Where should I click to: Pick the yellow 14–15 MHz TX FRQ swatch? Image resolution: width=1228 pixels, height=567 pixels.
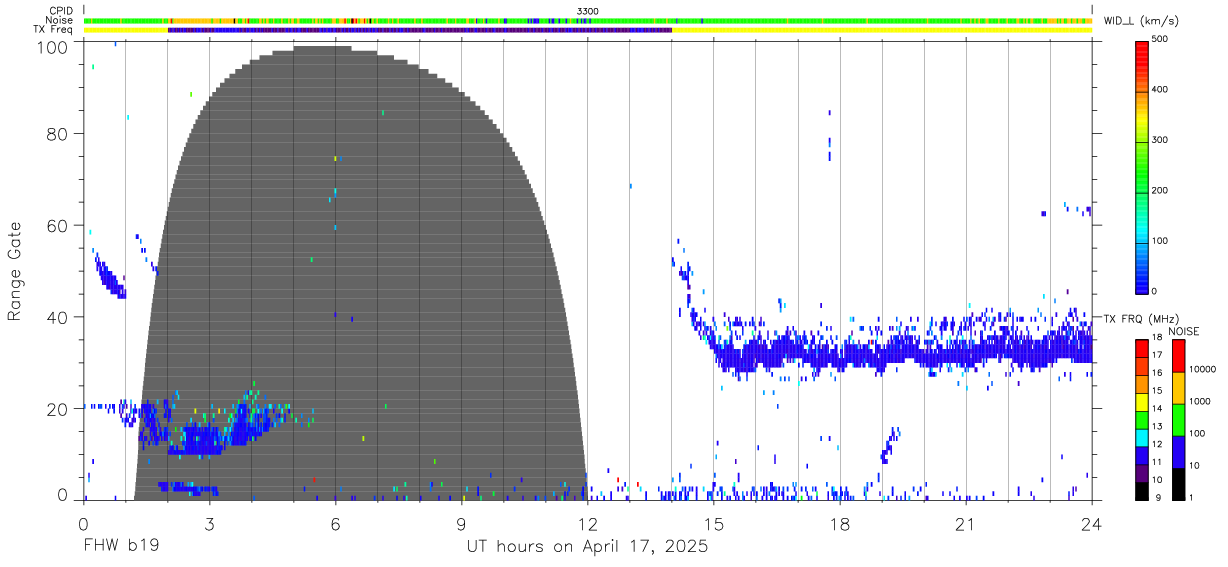(x=1141, y=400)
